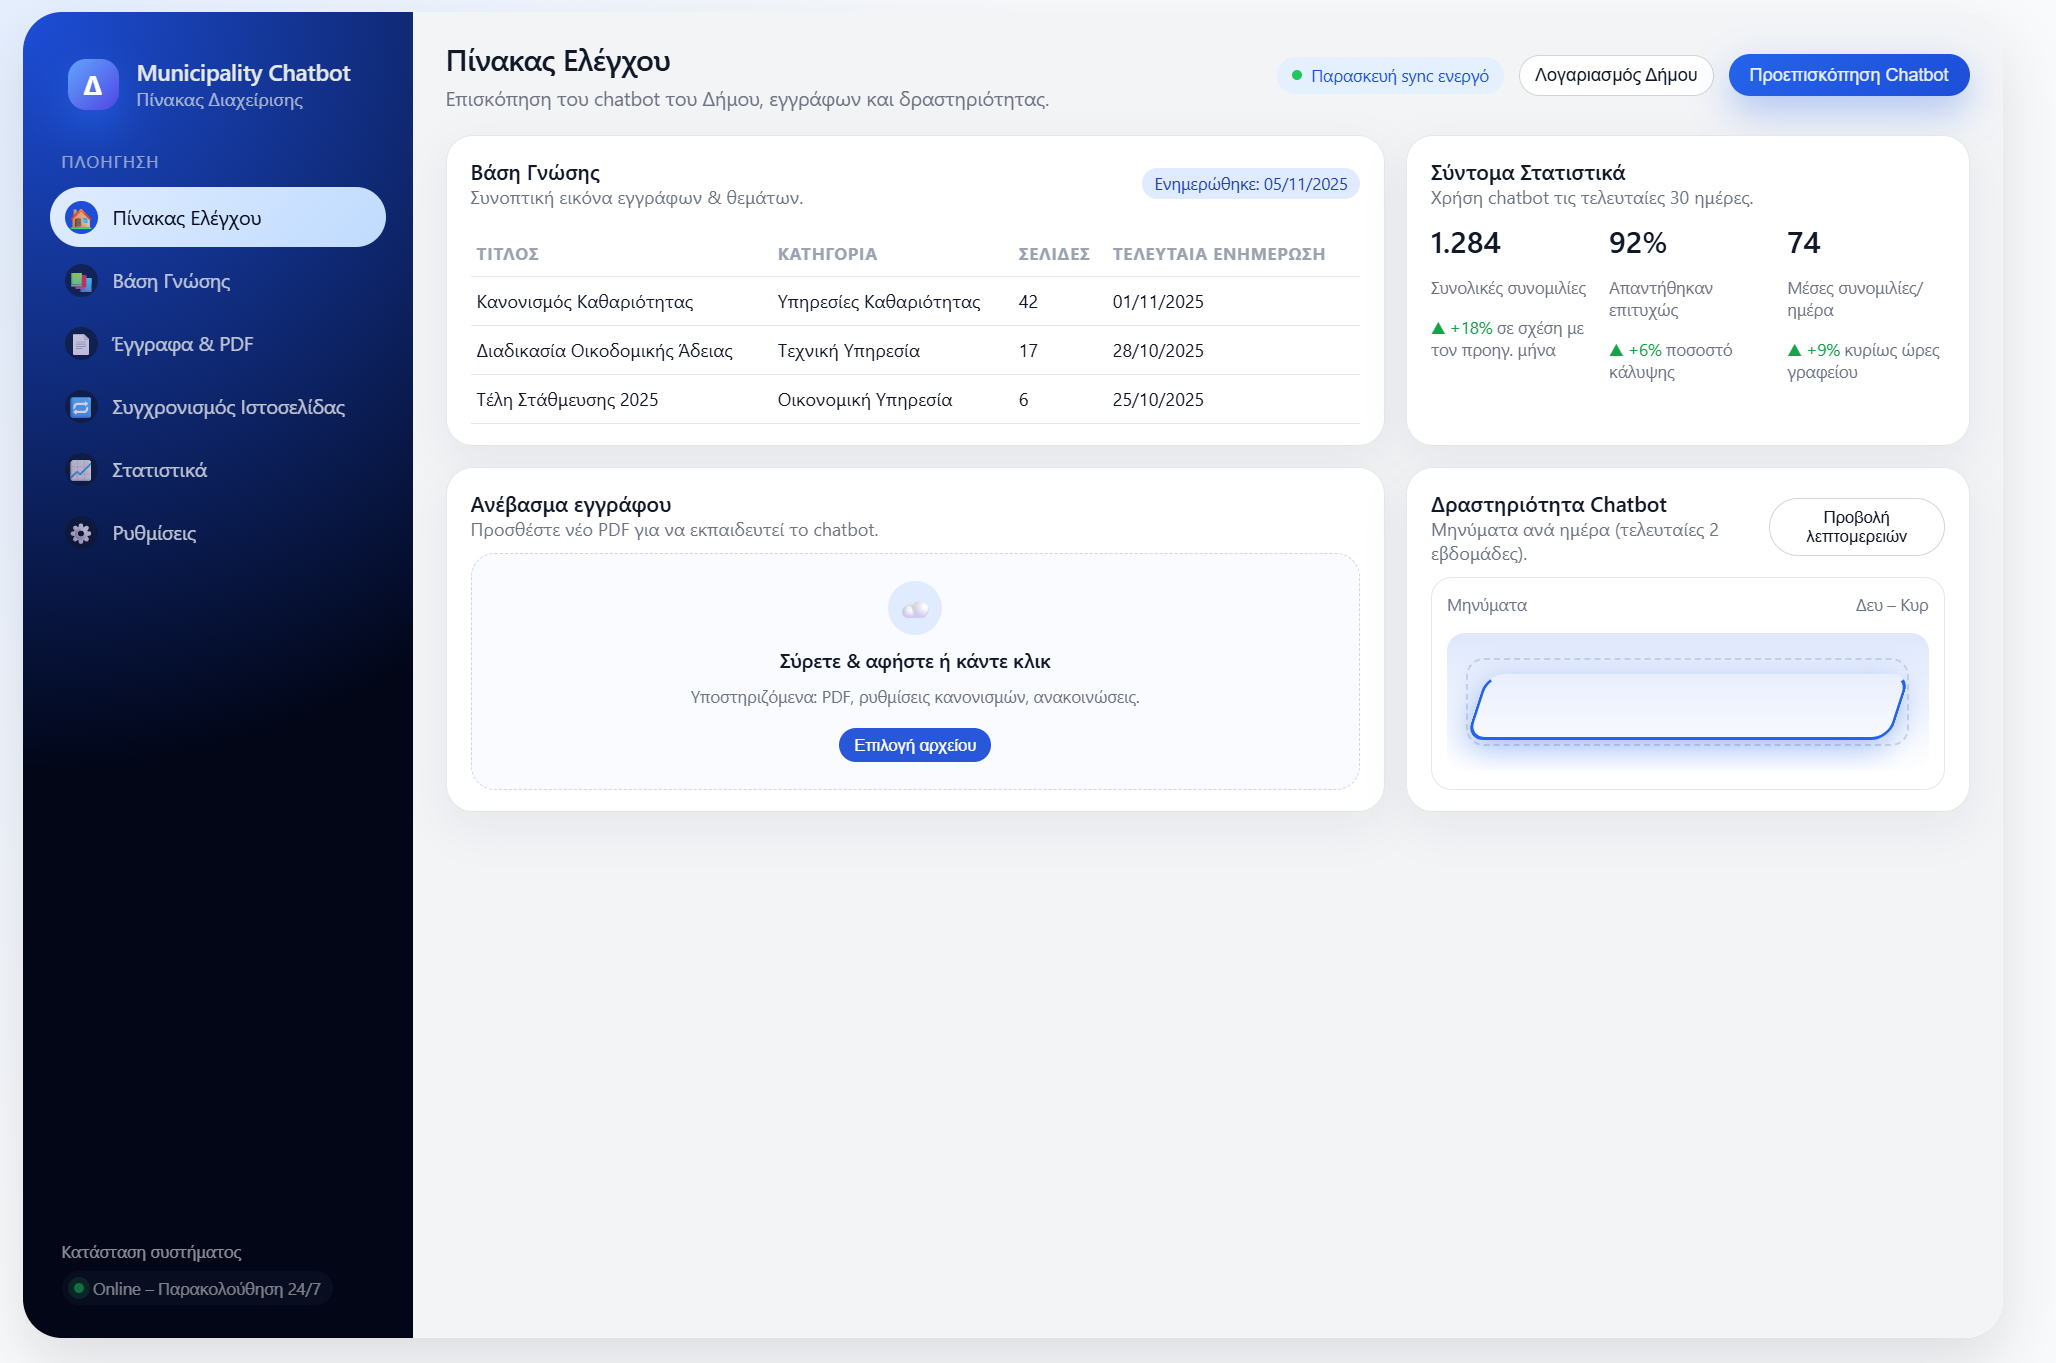2056x1363 pixels.
Task: Click the Προεπισκόπηση Chatbot button
Action: point(1848,74)
